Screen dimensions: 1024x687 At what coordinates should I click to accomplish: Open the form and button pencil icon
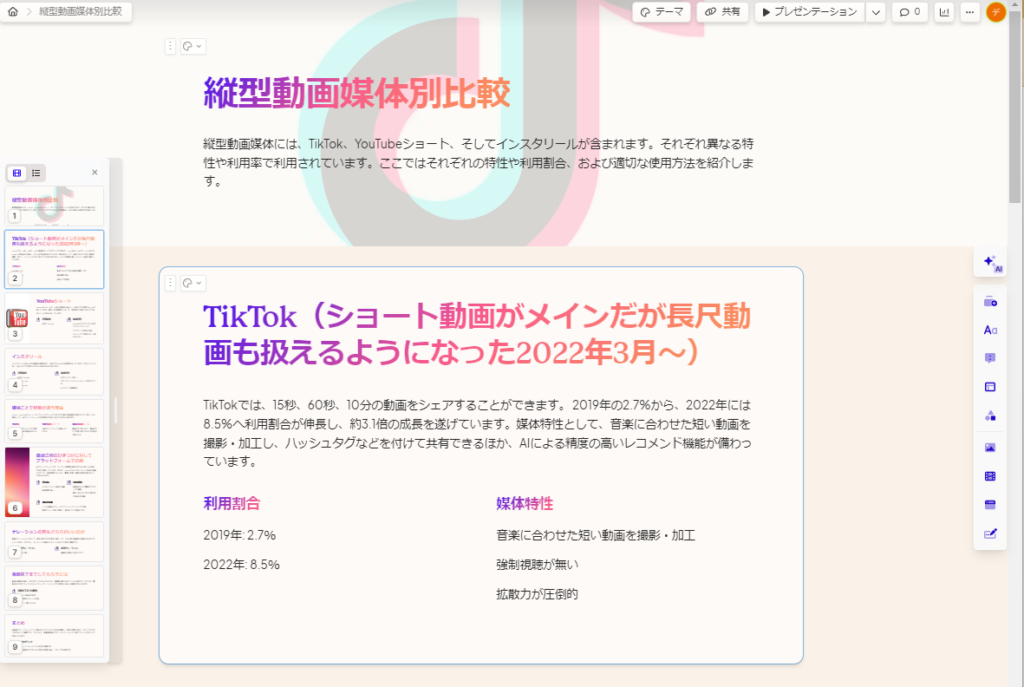click(x=990, y=534)
